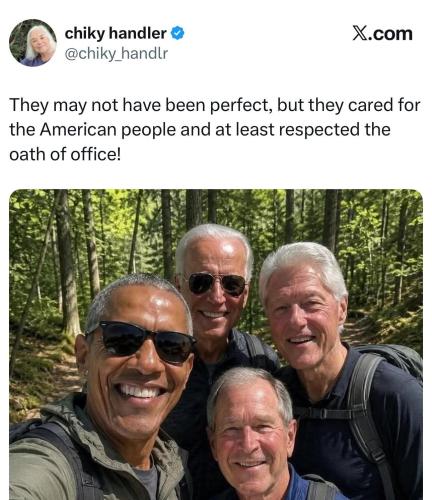
Task: Click the man at the photo's bottom center
Action: click(x=252, y=433)
